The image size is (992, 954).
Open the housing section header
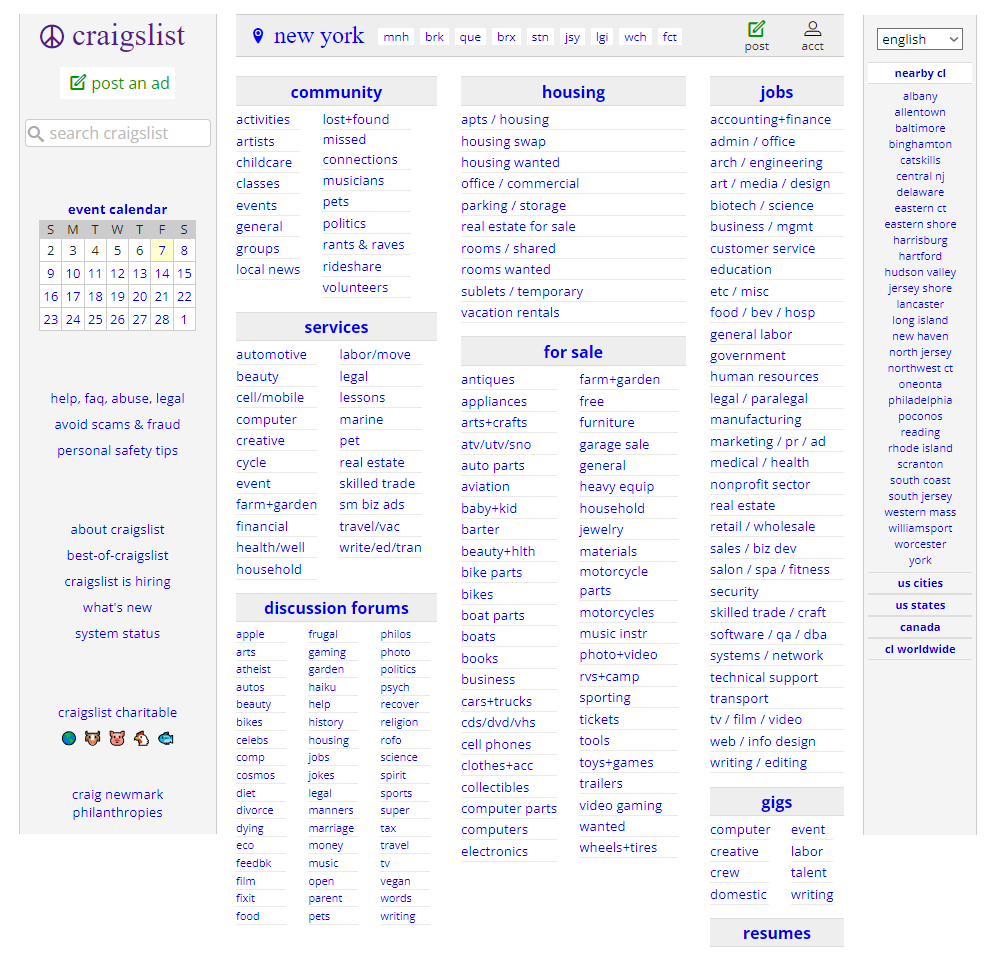coord(573,92)
